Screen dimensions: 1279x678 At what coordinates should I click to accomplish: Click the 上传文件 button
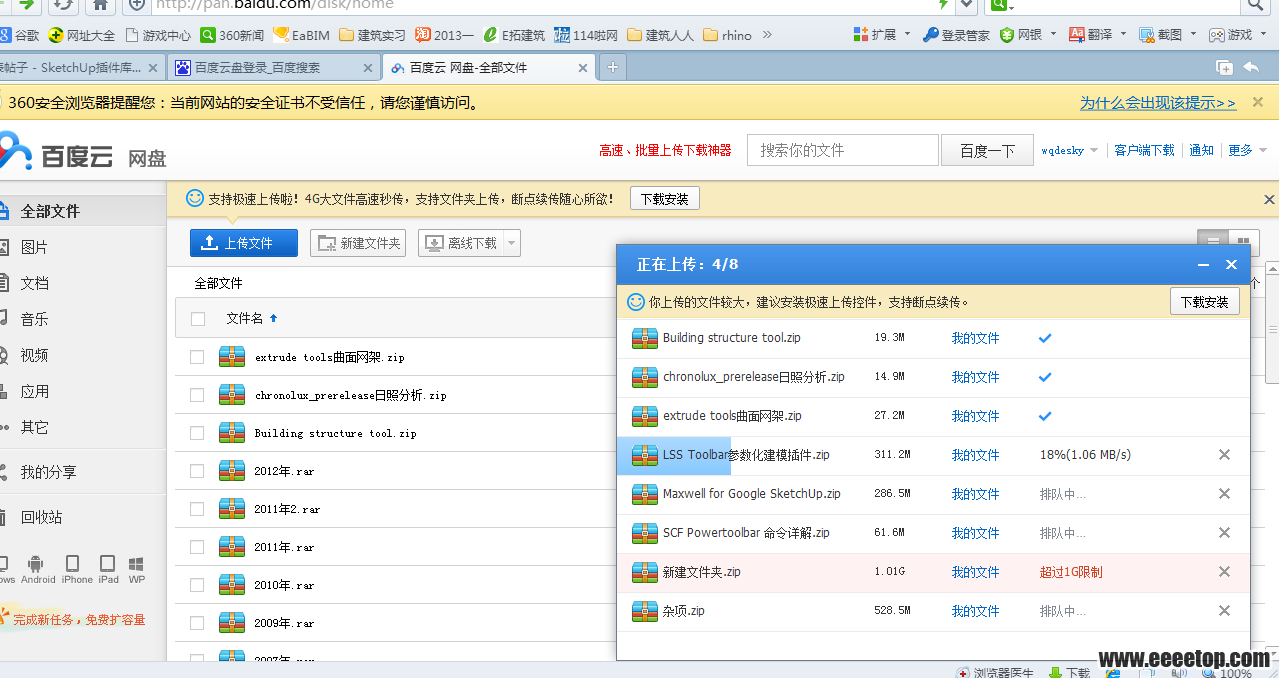point(244,243)
